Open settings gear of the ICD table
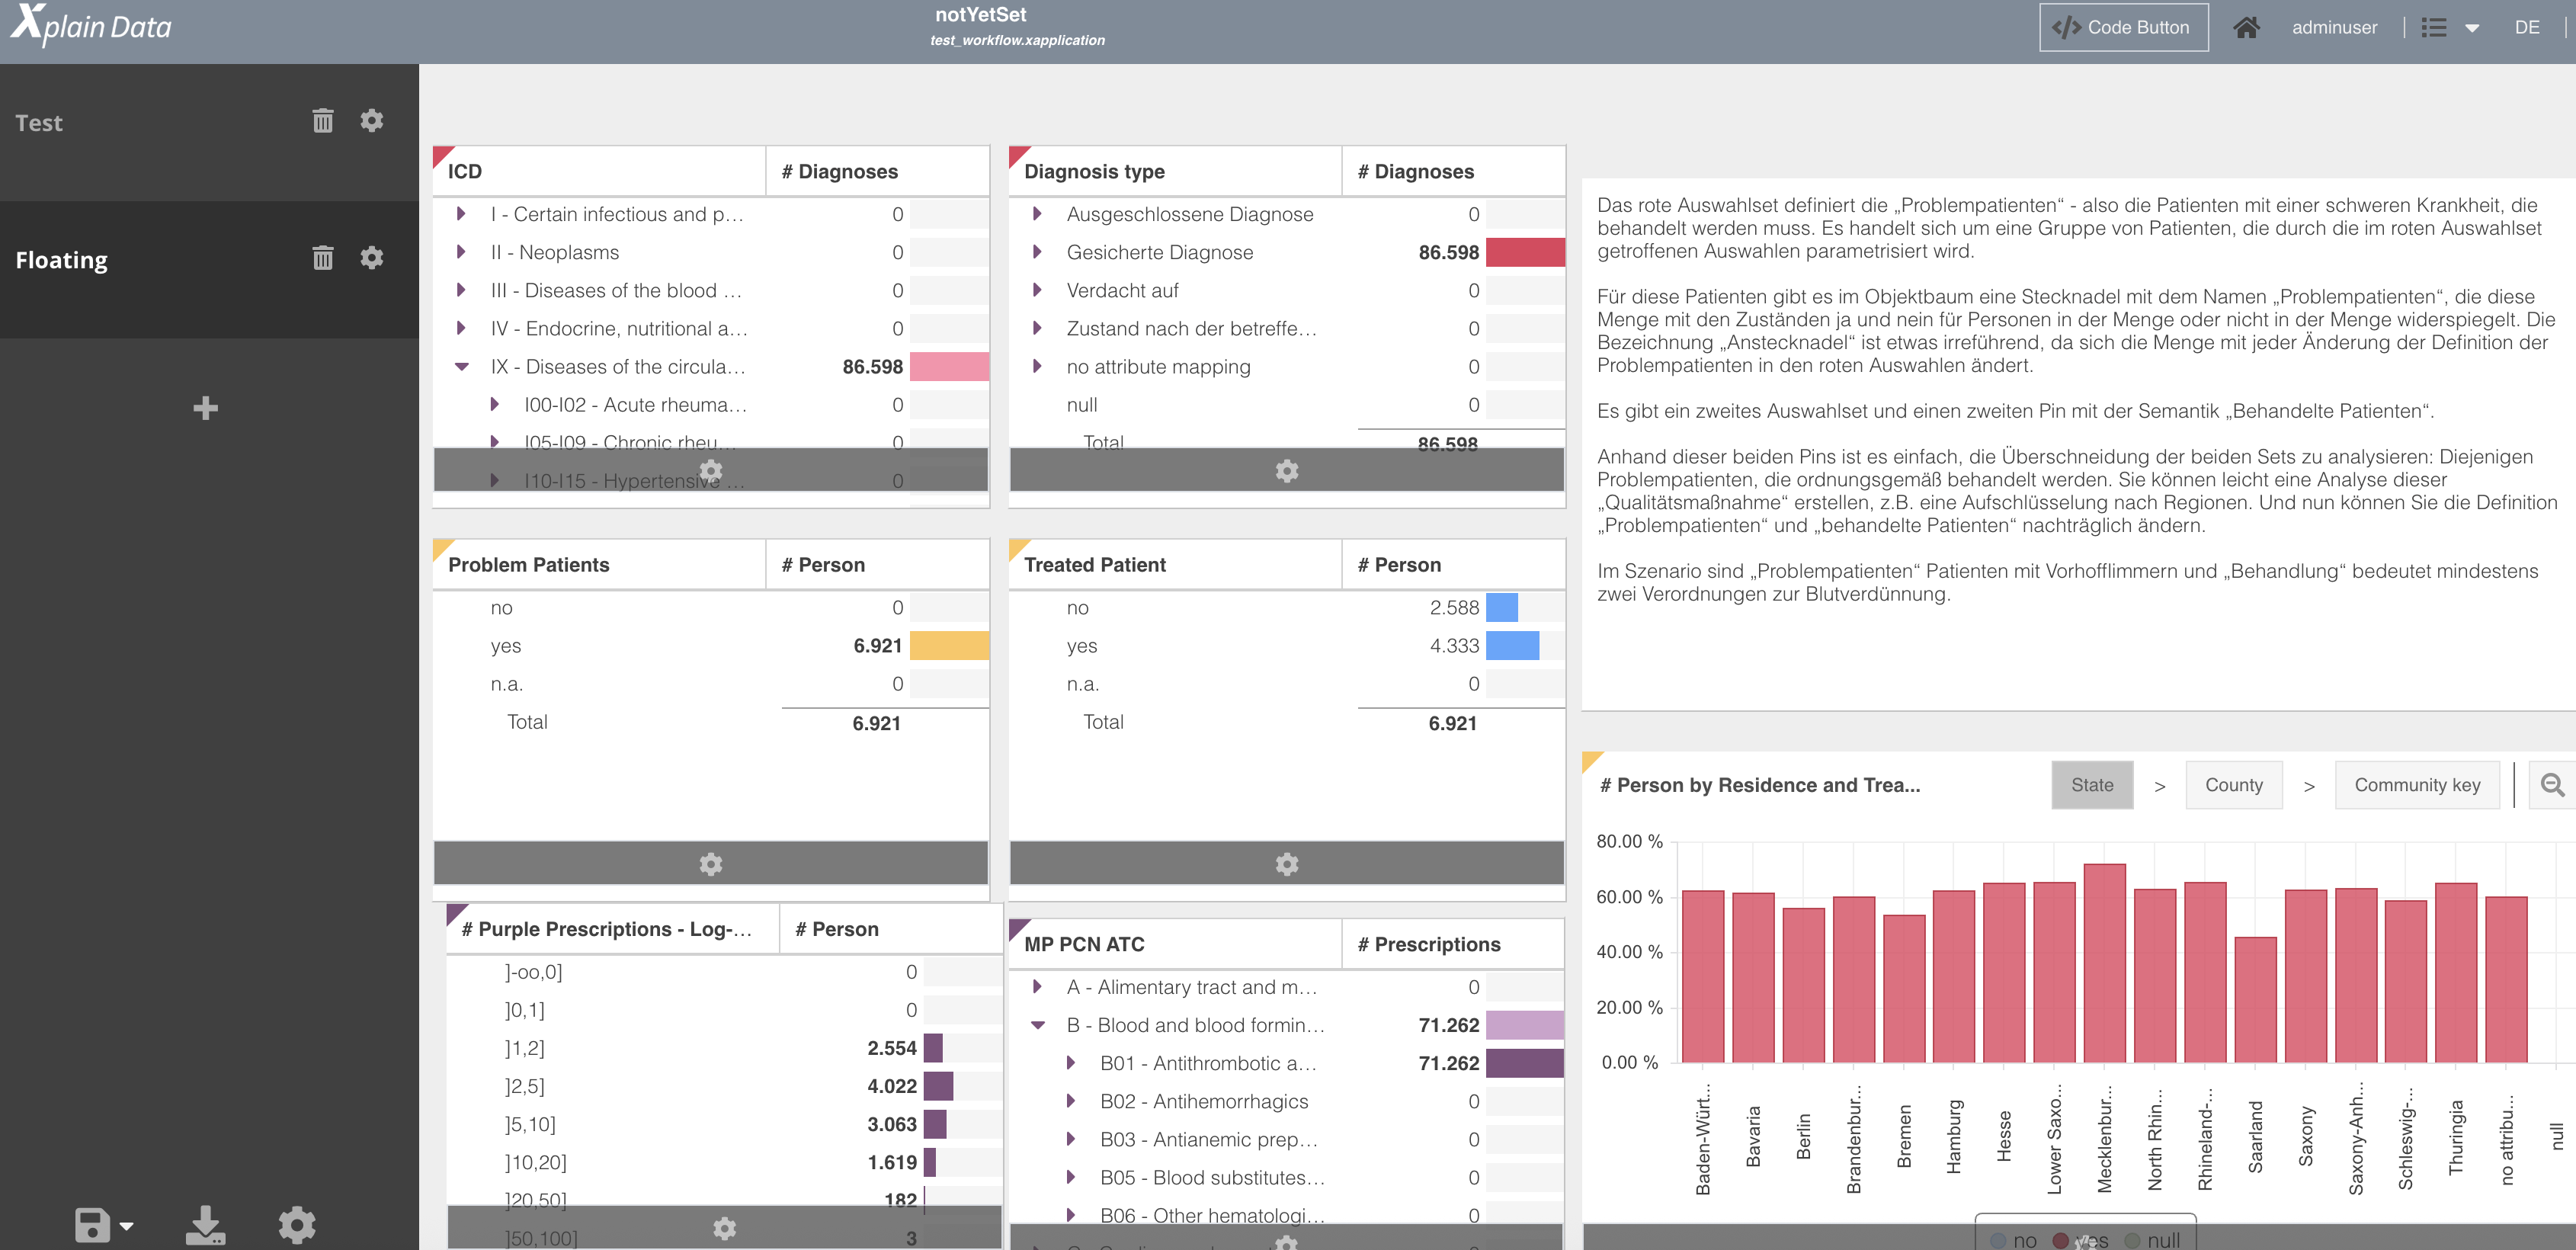Viewport: 2576px width, 1250px height. [711, 470]
